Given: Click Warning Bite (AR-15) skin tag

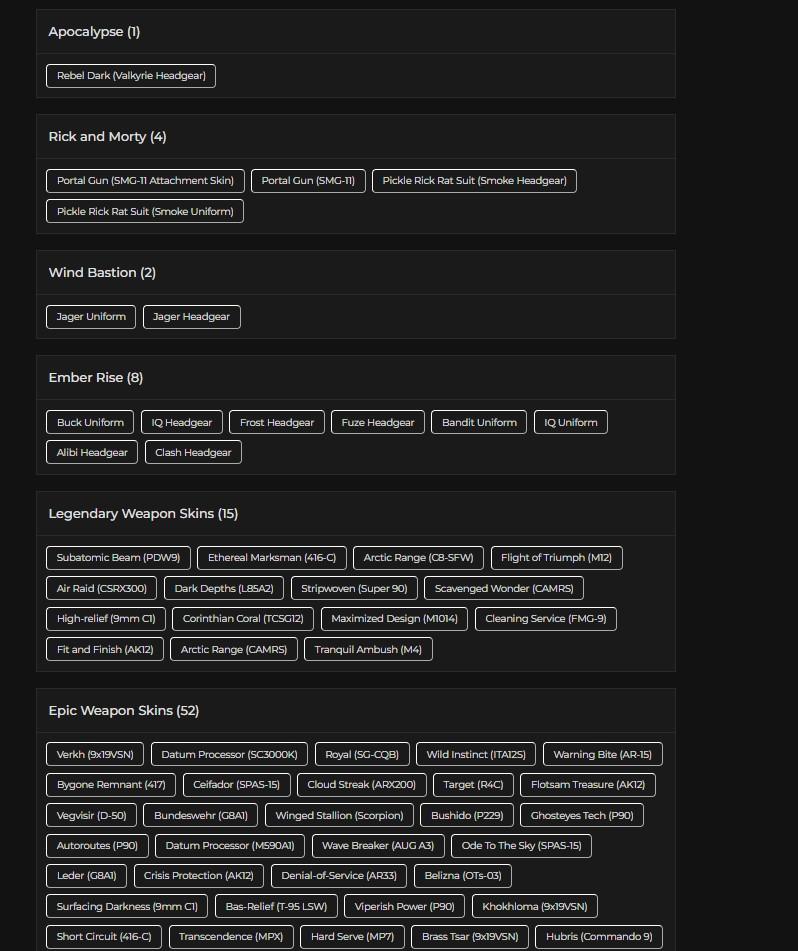Looking at the screenshot, I should click(x=602, y=754).
